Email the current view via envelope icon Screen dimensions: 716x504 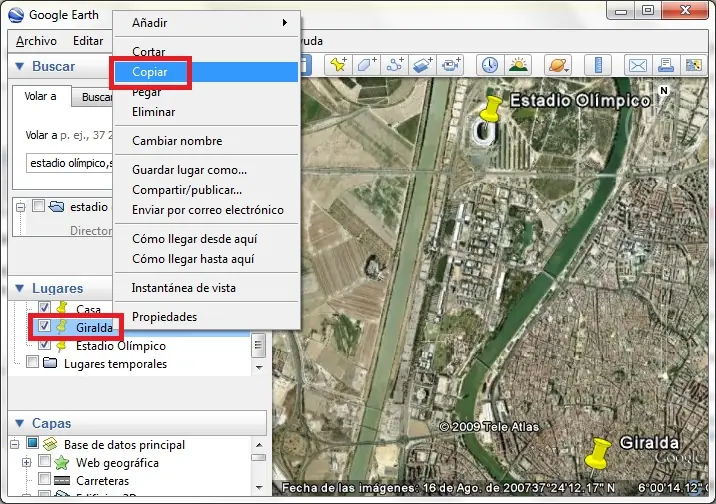coord(637,65)
